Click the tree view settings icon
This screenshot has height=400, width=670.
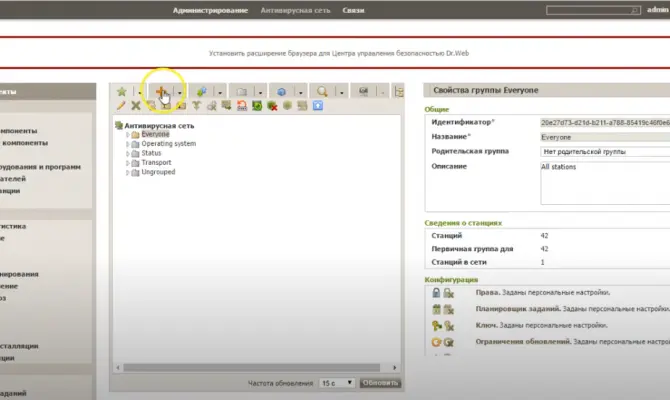399,91
